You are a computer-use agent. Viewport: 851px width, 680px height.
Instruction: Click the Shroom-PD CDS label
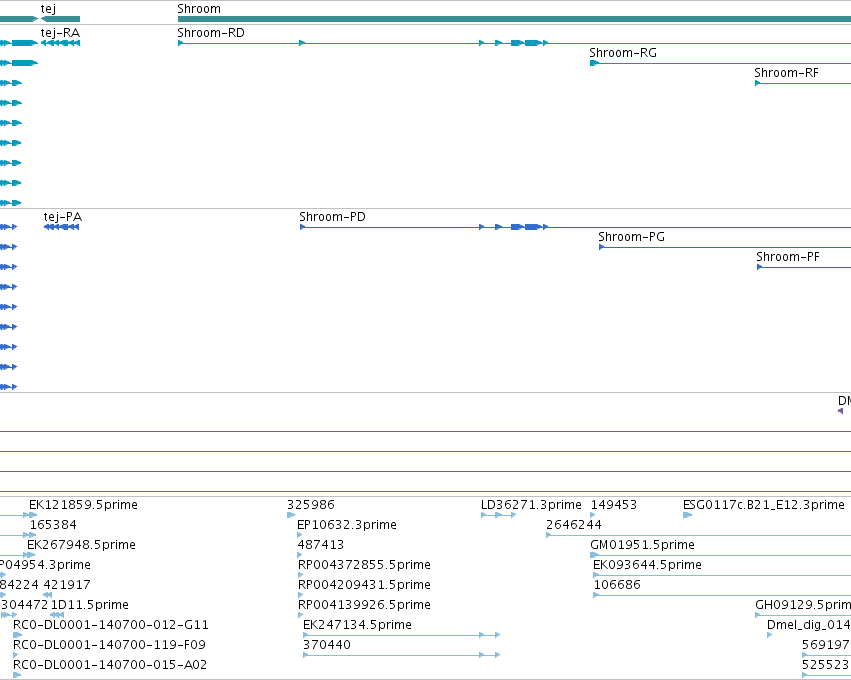pyautogui.click(x=332, y=217)
